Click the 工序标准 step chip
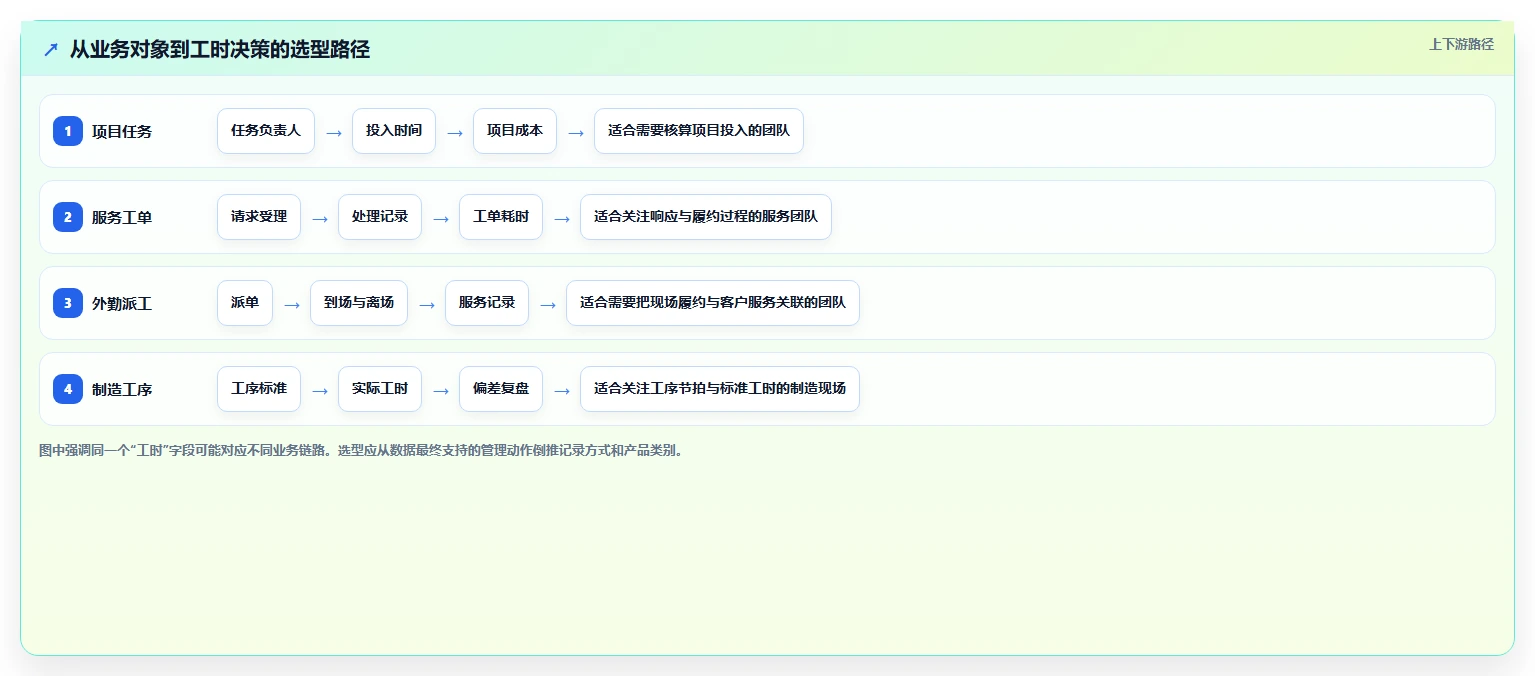Image resolution: width=1535 pixels, height=676 pixels. click(x=259, y=389)
